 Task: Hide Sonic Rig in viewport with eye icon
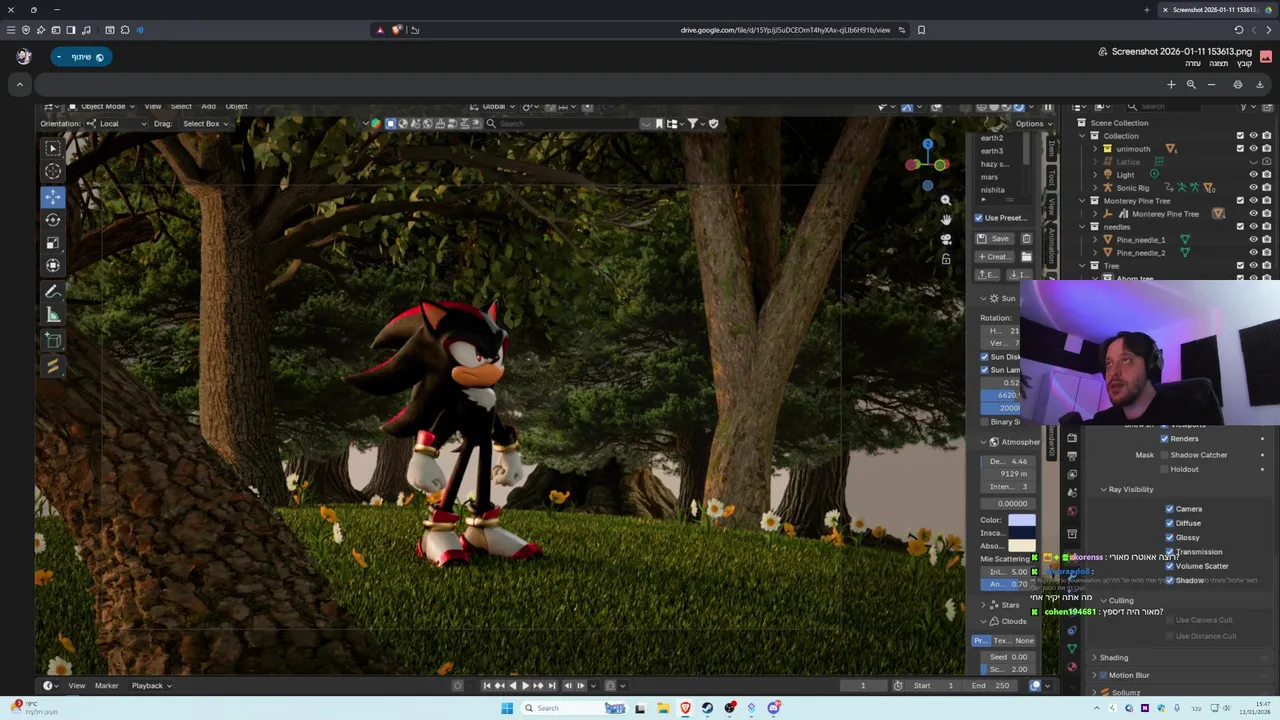(1254, 187)
